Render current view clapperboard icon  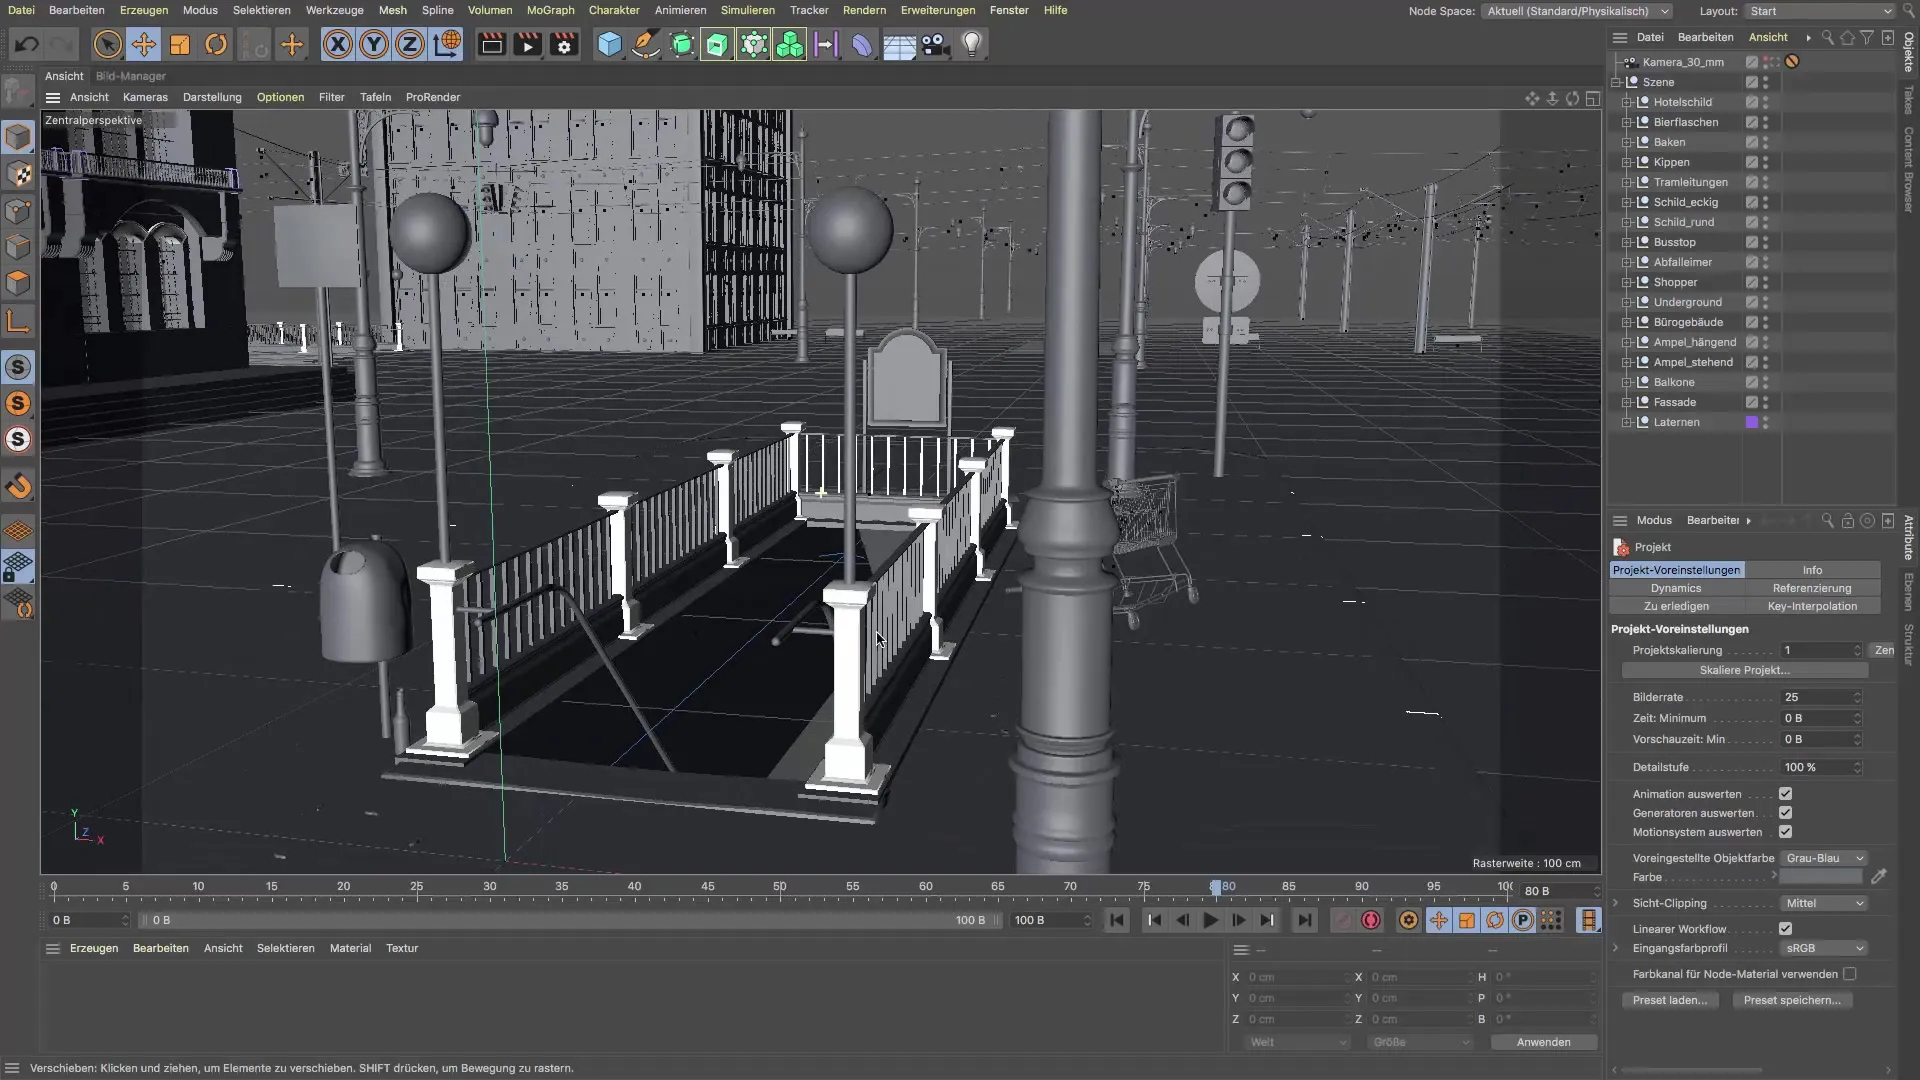tap(491, 45)
